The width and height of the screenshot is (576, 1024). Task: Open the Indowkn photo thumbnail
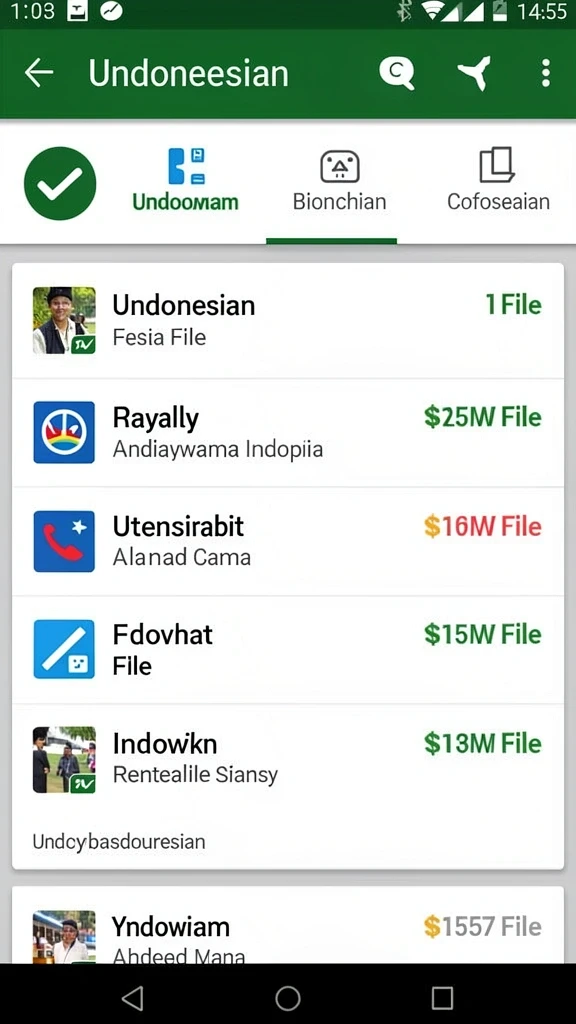[64, 760]
